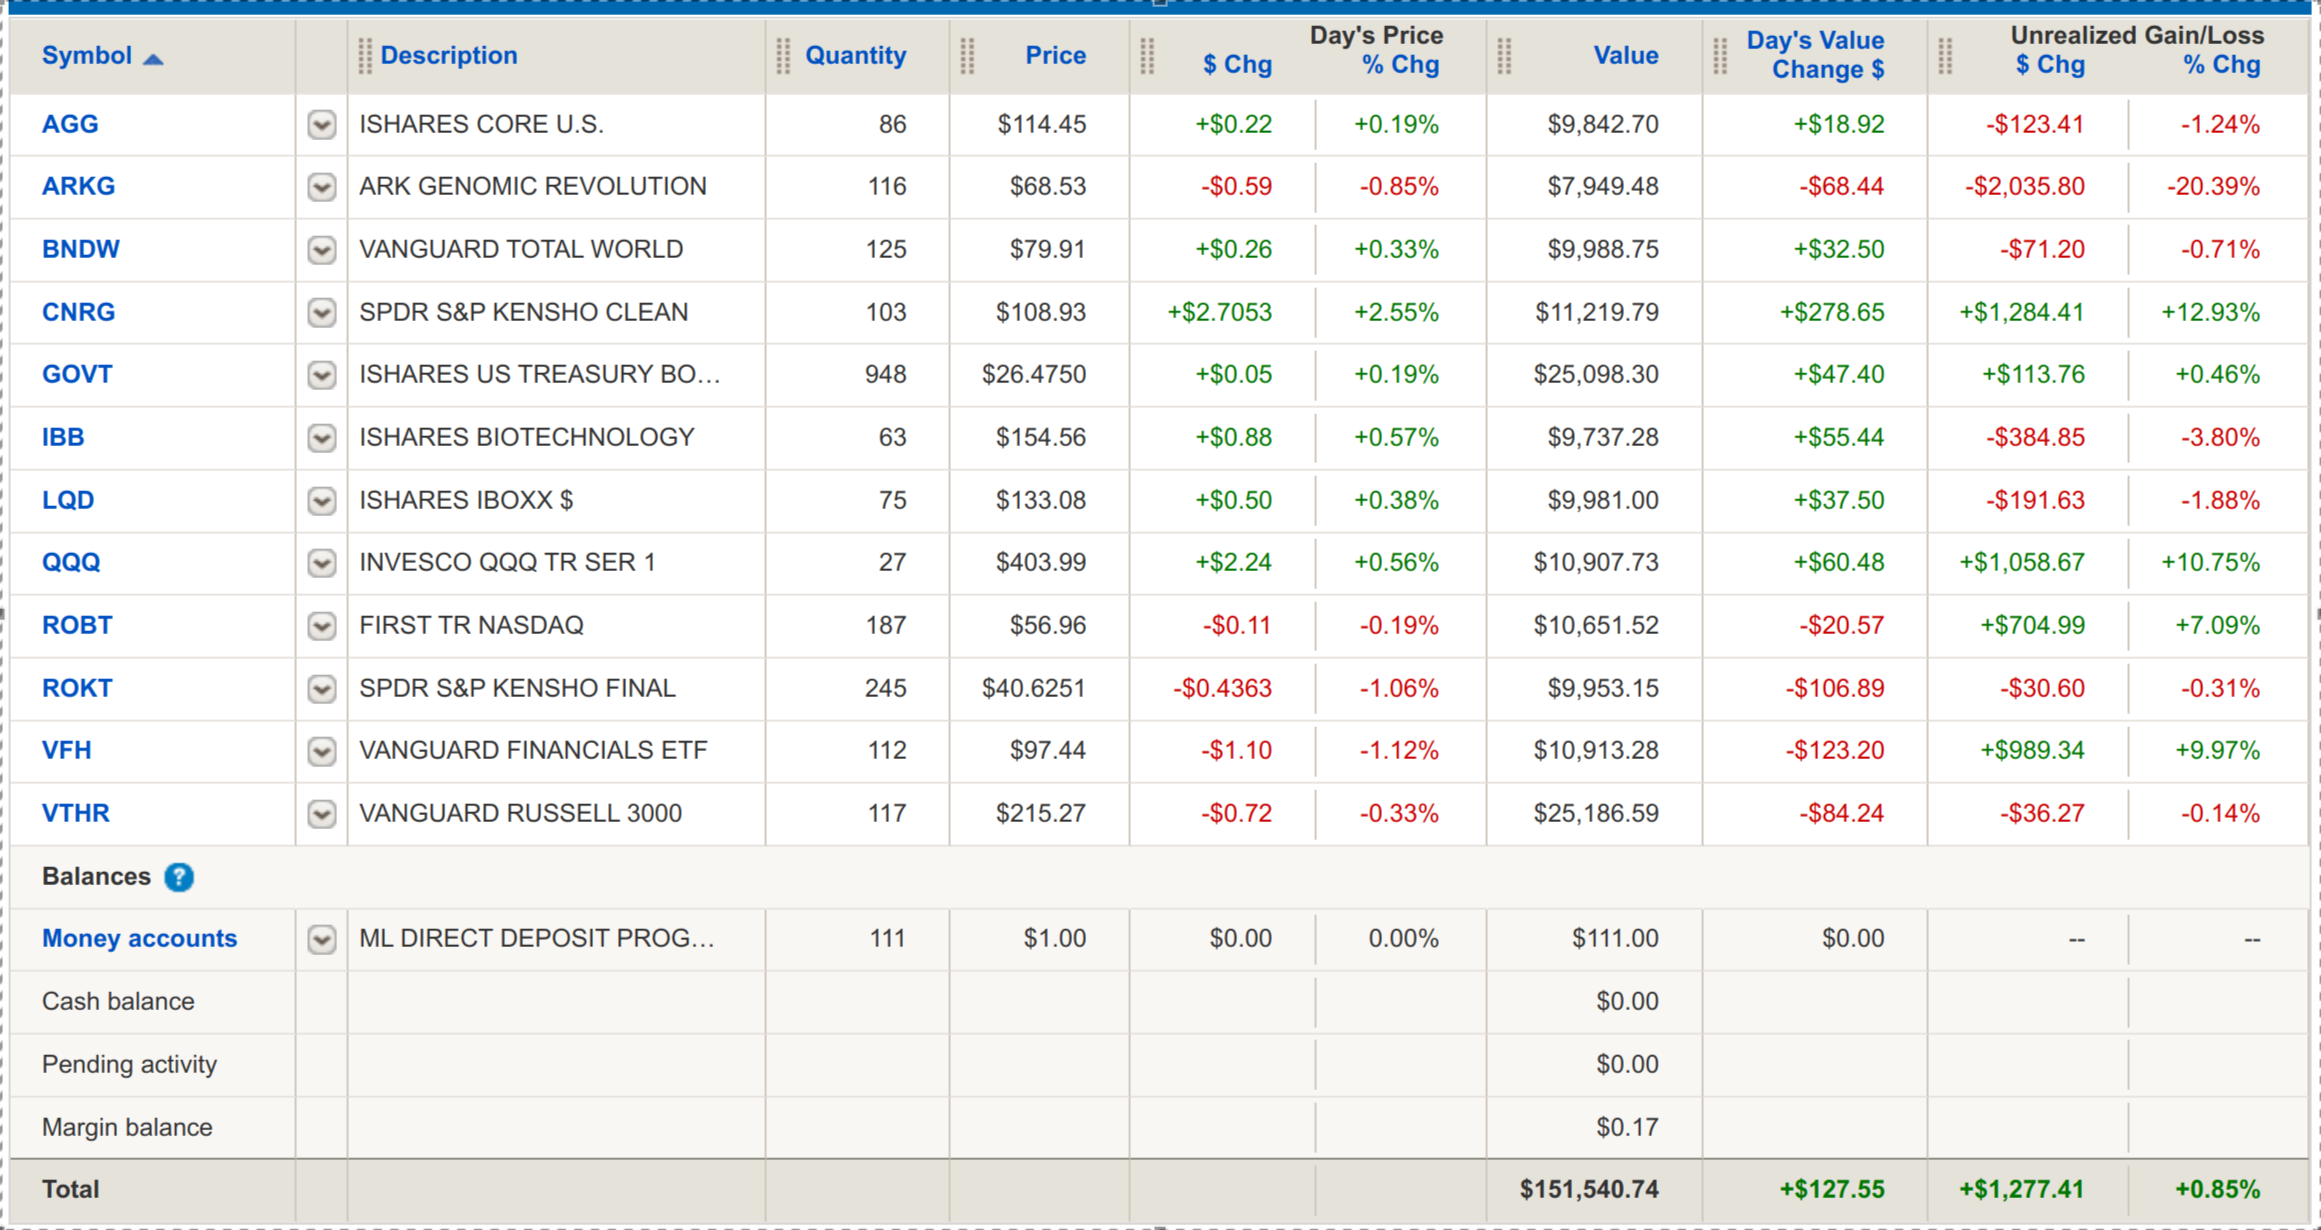The height and width of the screenshot is (1230, 2321).
Task: Open the QQQ row dropdown arrow
Action: 321,563
